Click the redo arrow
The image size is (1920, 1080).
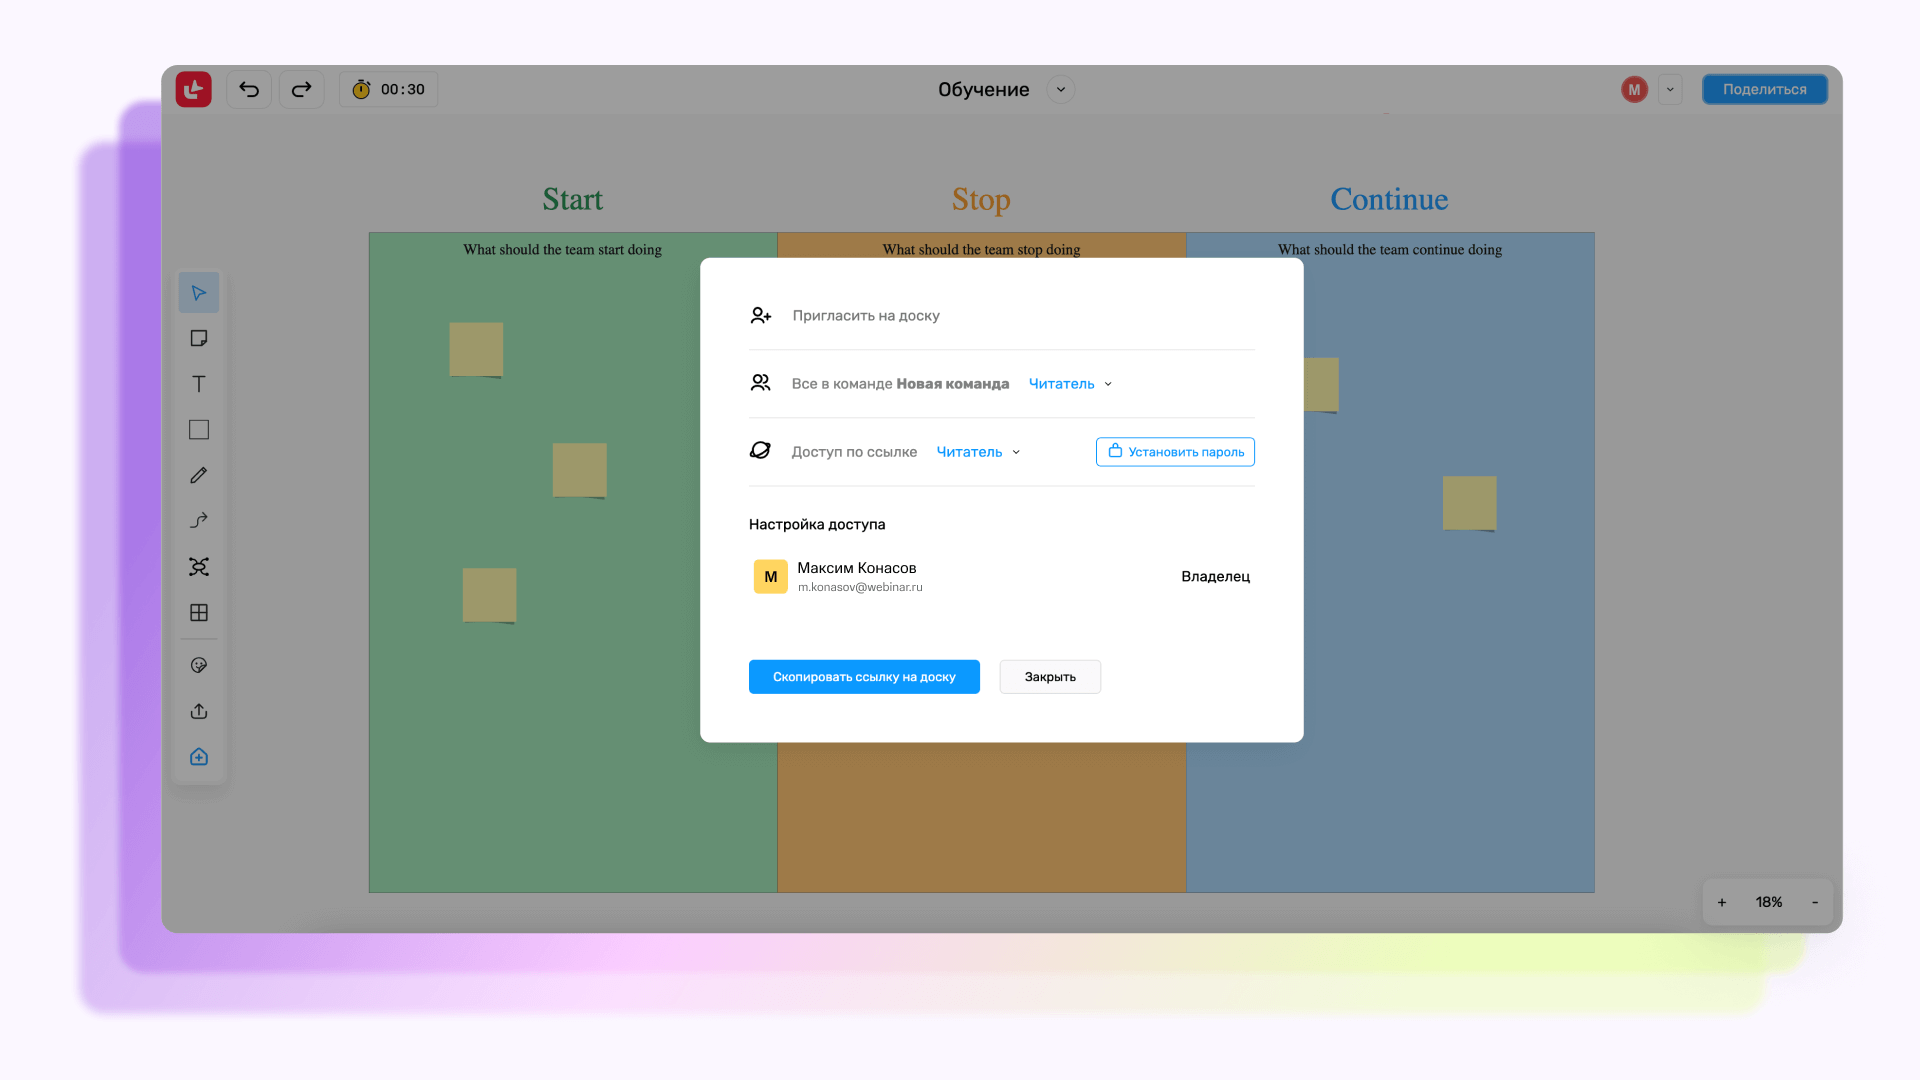pos(301,90)
